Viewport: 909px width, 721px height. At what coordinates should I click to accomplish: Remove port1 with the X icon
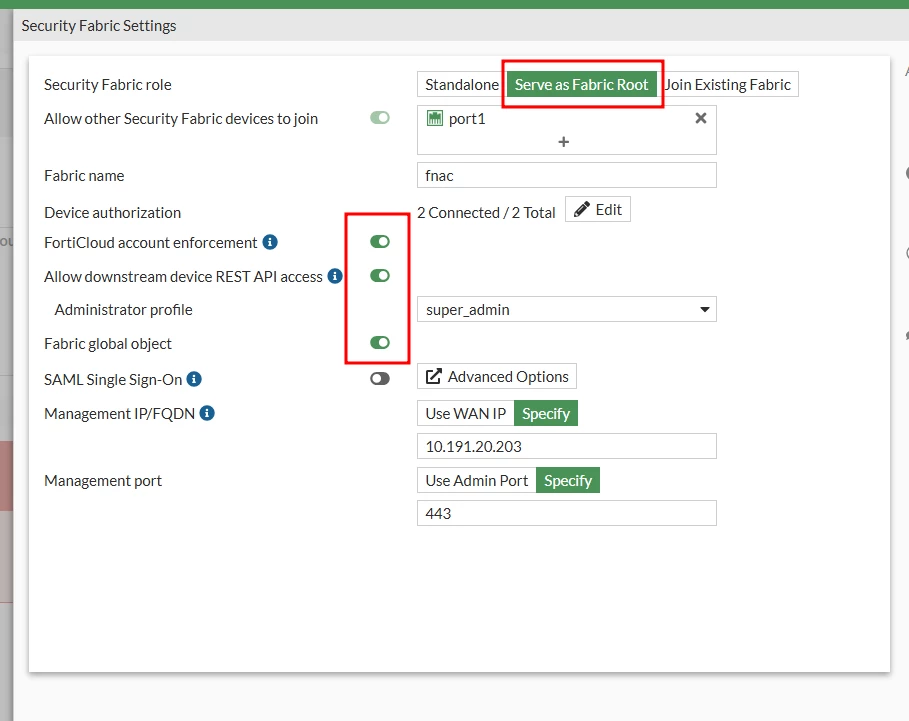click(x=701, y=118)
